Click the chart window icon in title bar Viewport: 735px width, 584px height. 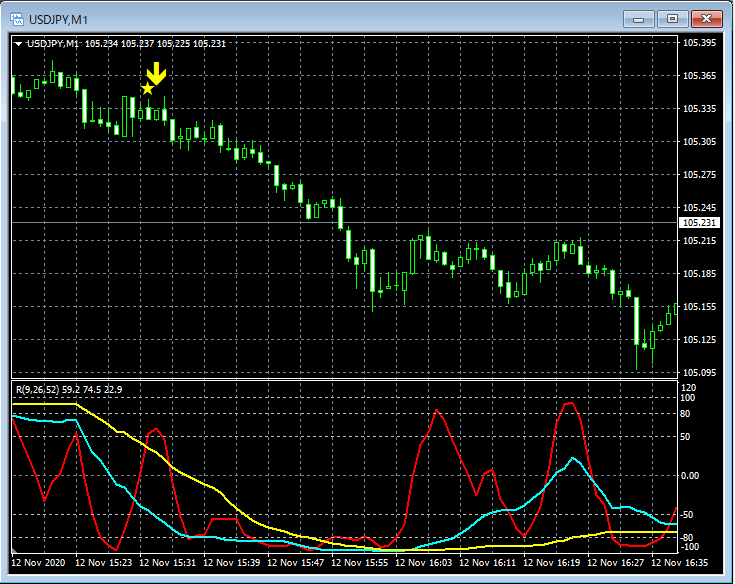[17, 18]
